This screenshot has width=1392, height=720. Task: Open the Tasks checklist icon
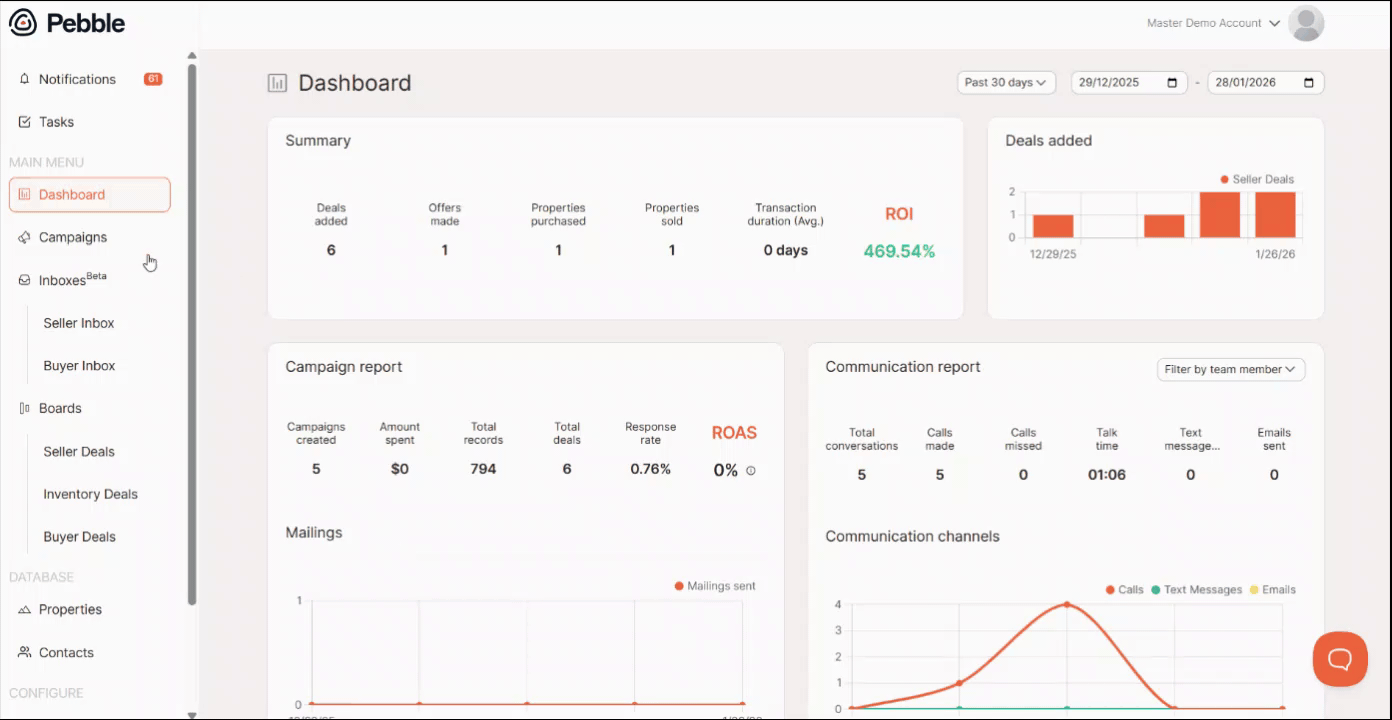tap(25, 122)
